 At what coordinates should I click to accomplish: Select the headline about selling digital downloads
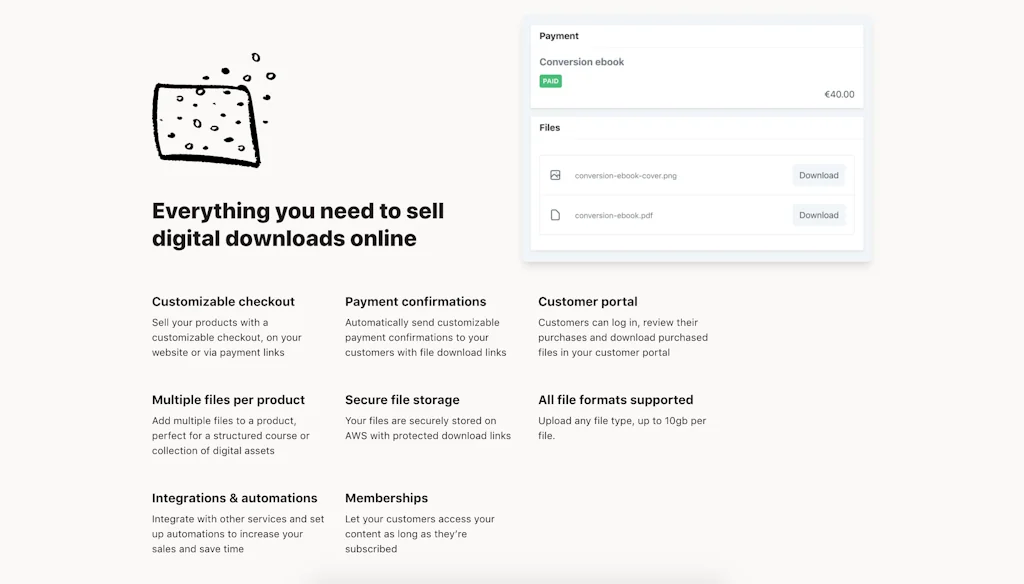[x=297, y=224]
